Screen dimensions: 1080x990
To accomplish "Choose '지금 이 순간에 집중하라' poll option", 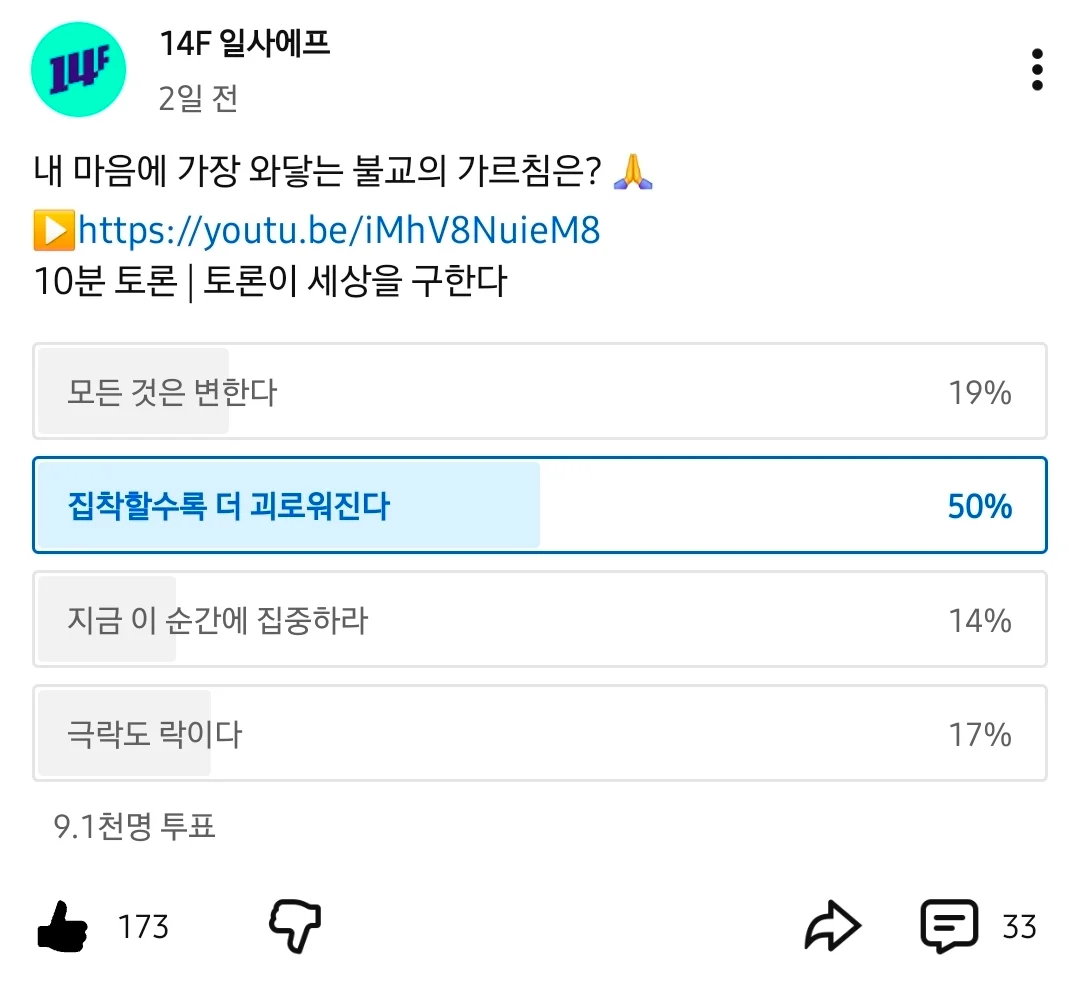I will coord(540,620).
